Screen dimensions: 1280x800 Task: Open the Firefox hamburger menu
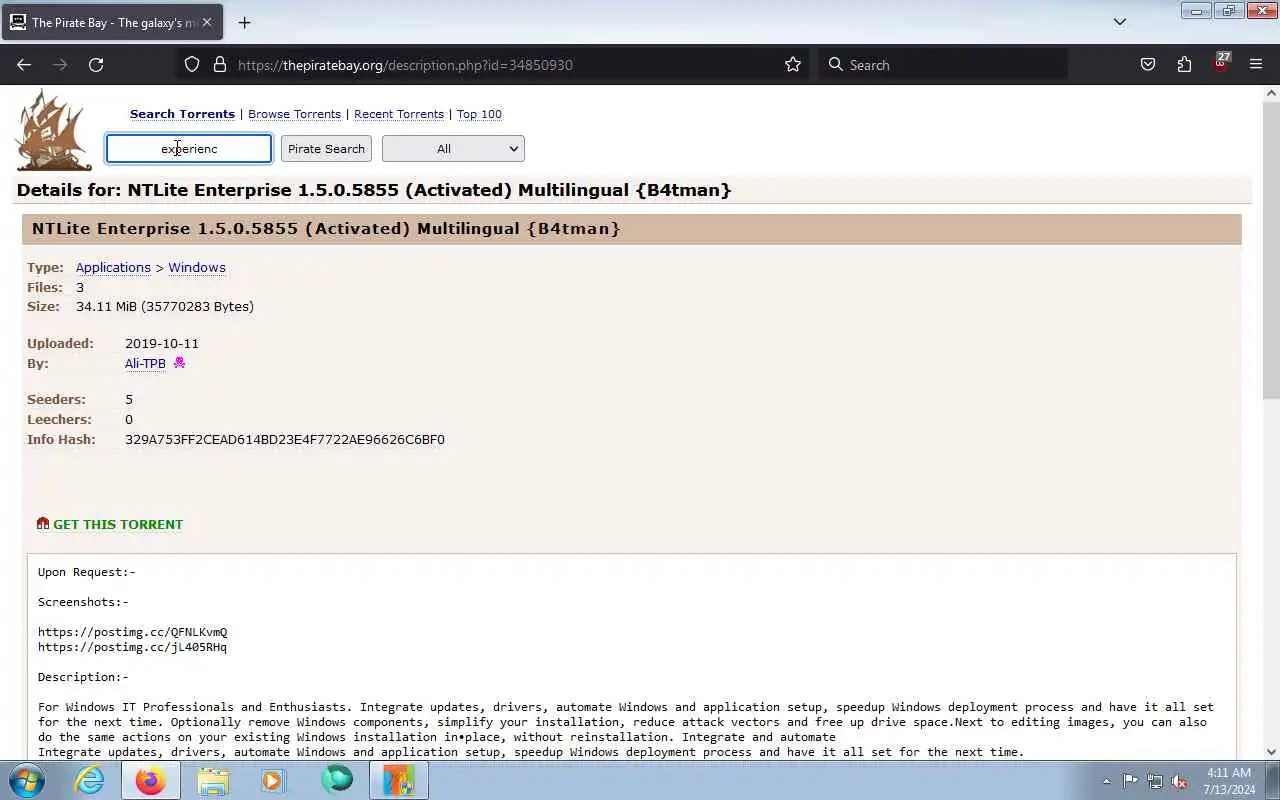click(x=1256, y=65)
